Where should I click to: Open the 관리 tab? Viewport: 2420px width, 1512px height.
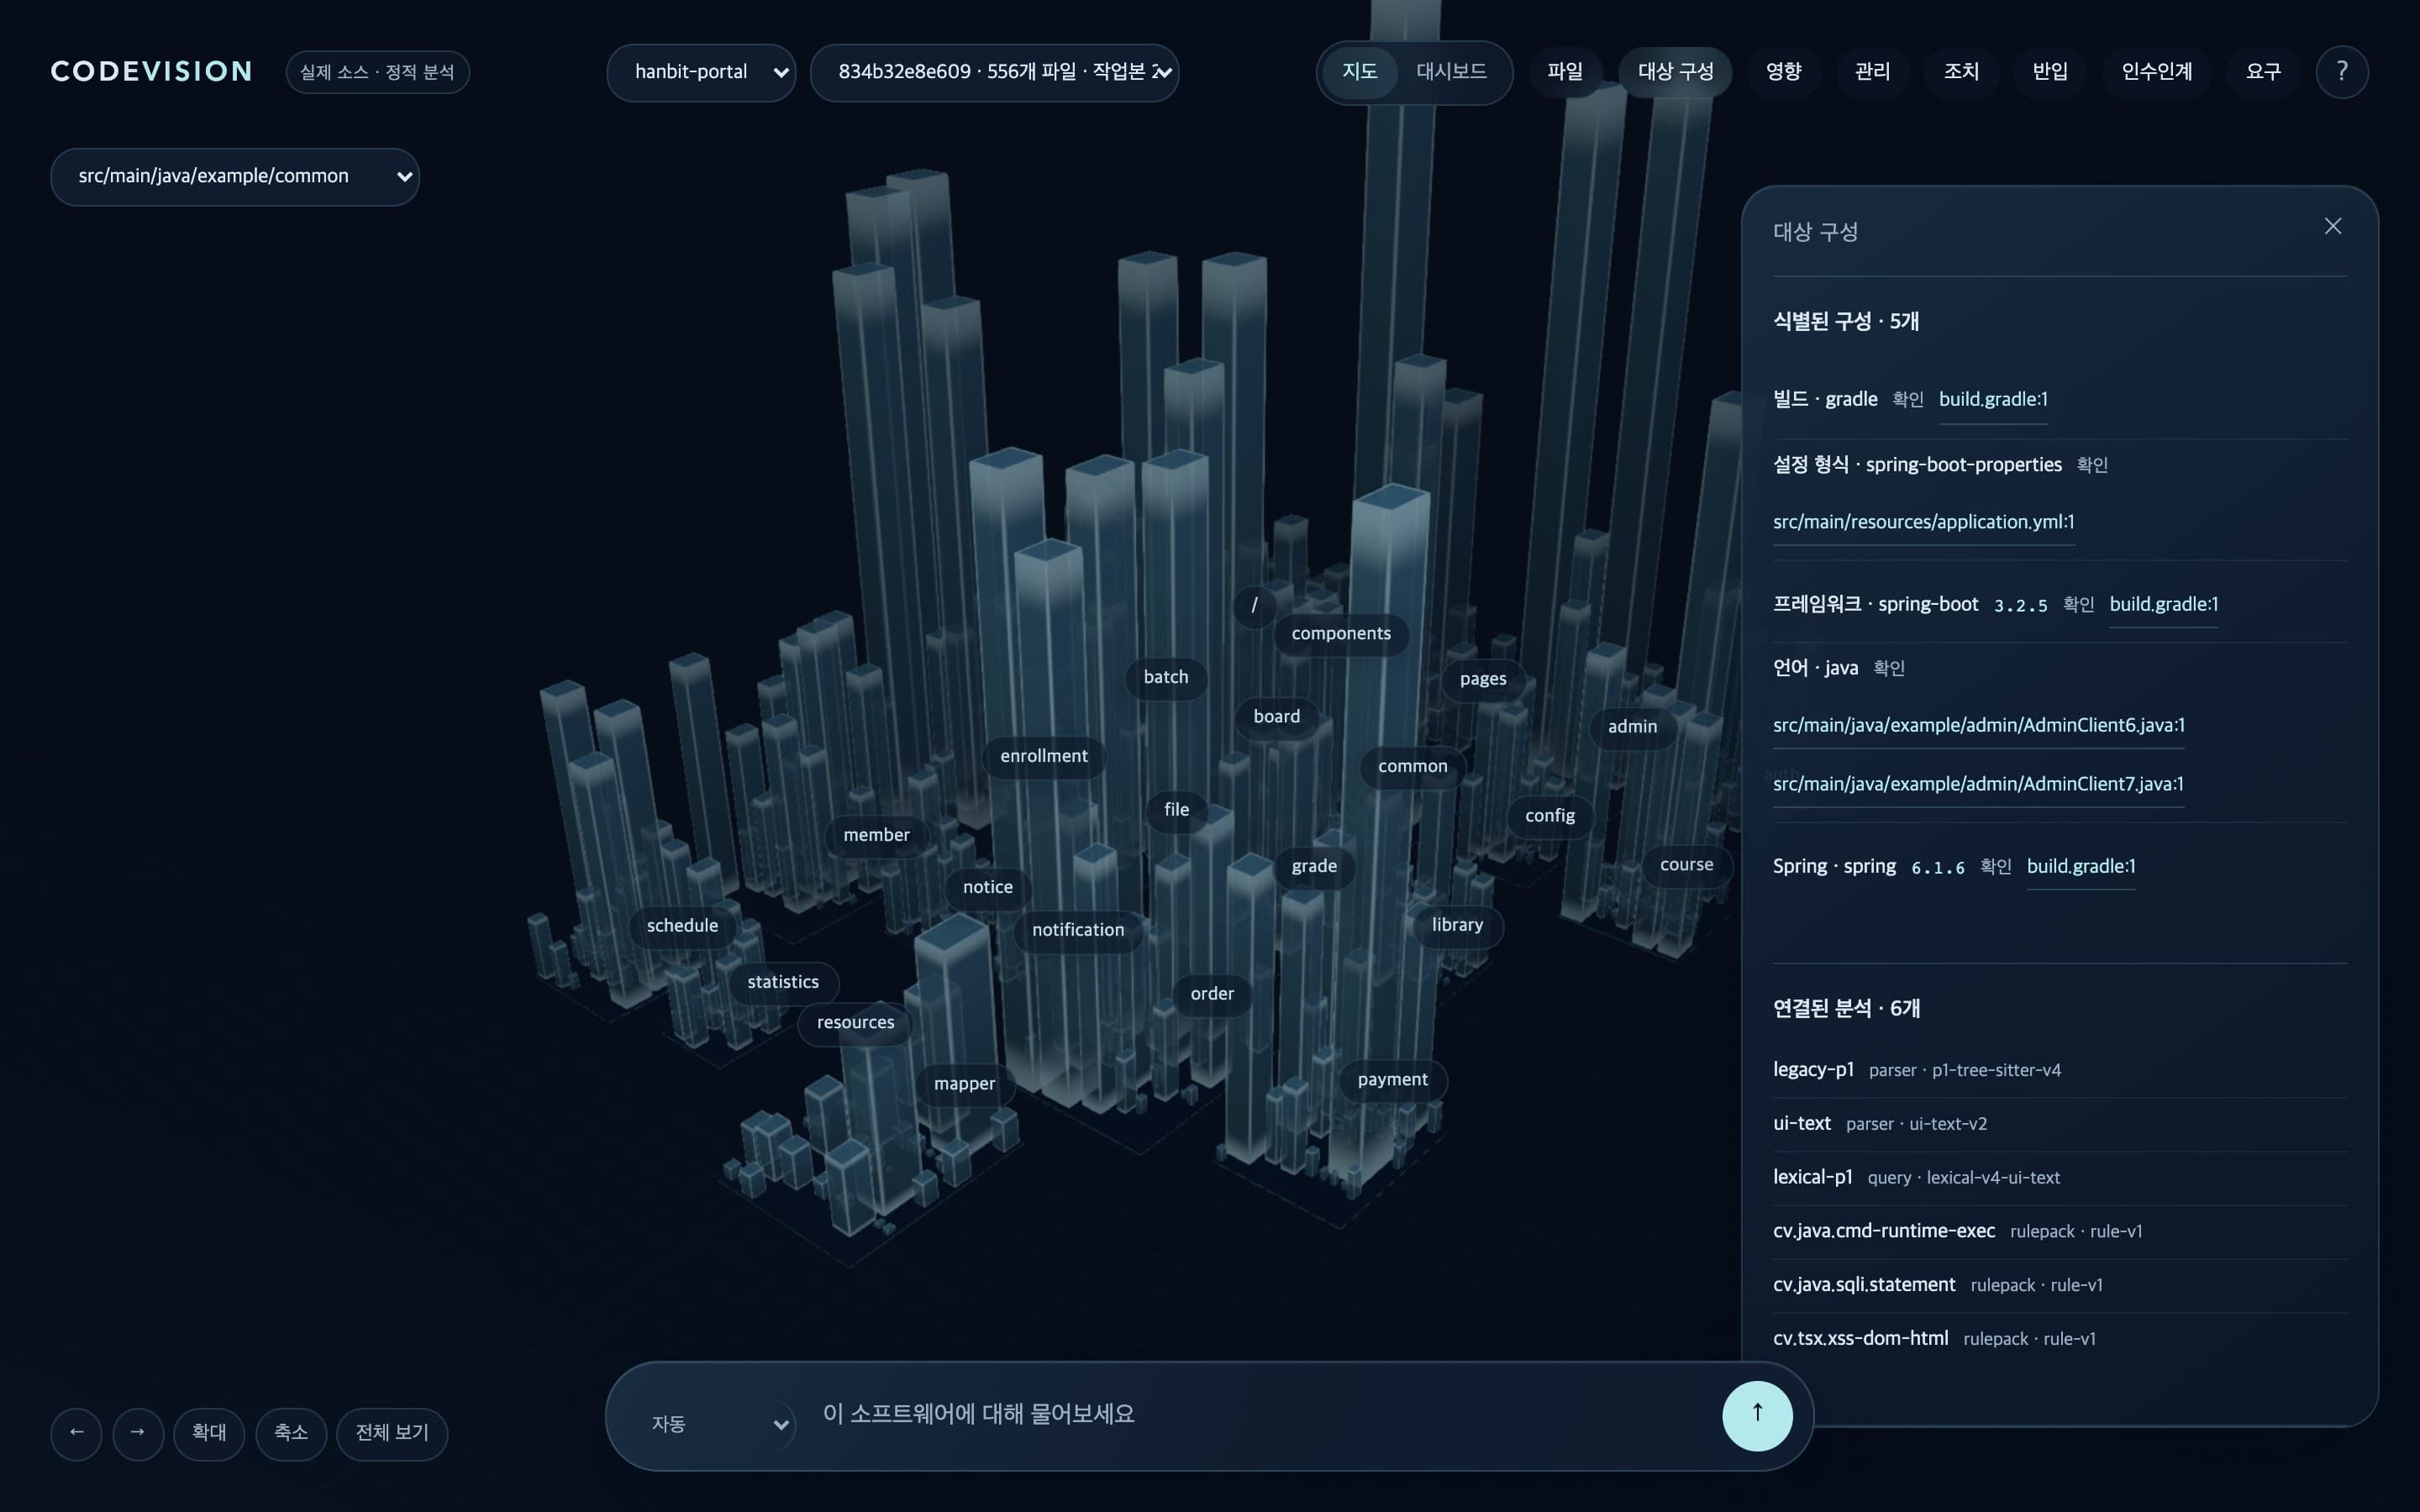(1872, 72)
